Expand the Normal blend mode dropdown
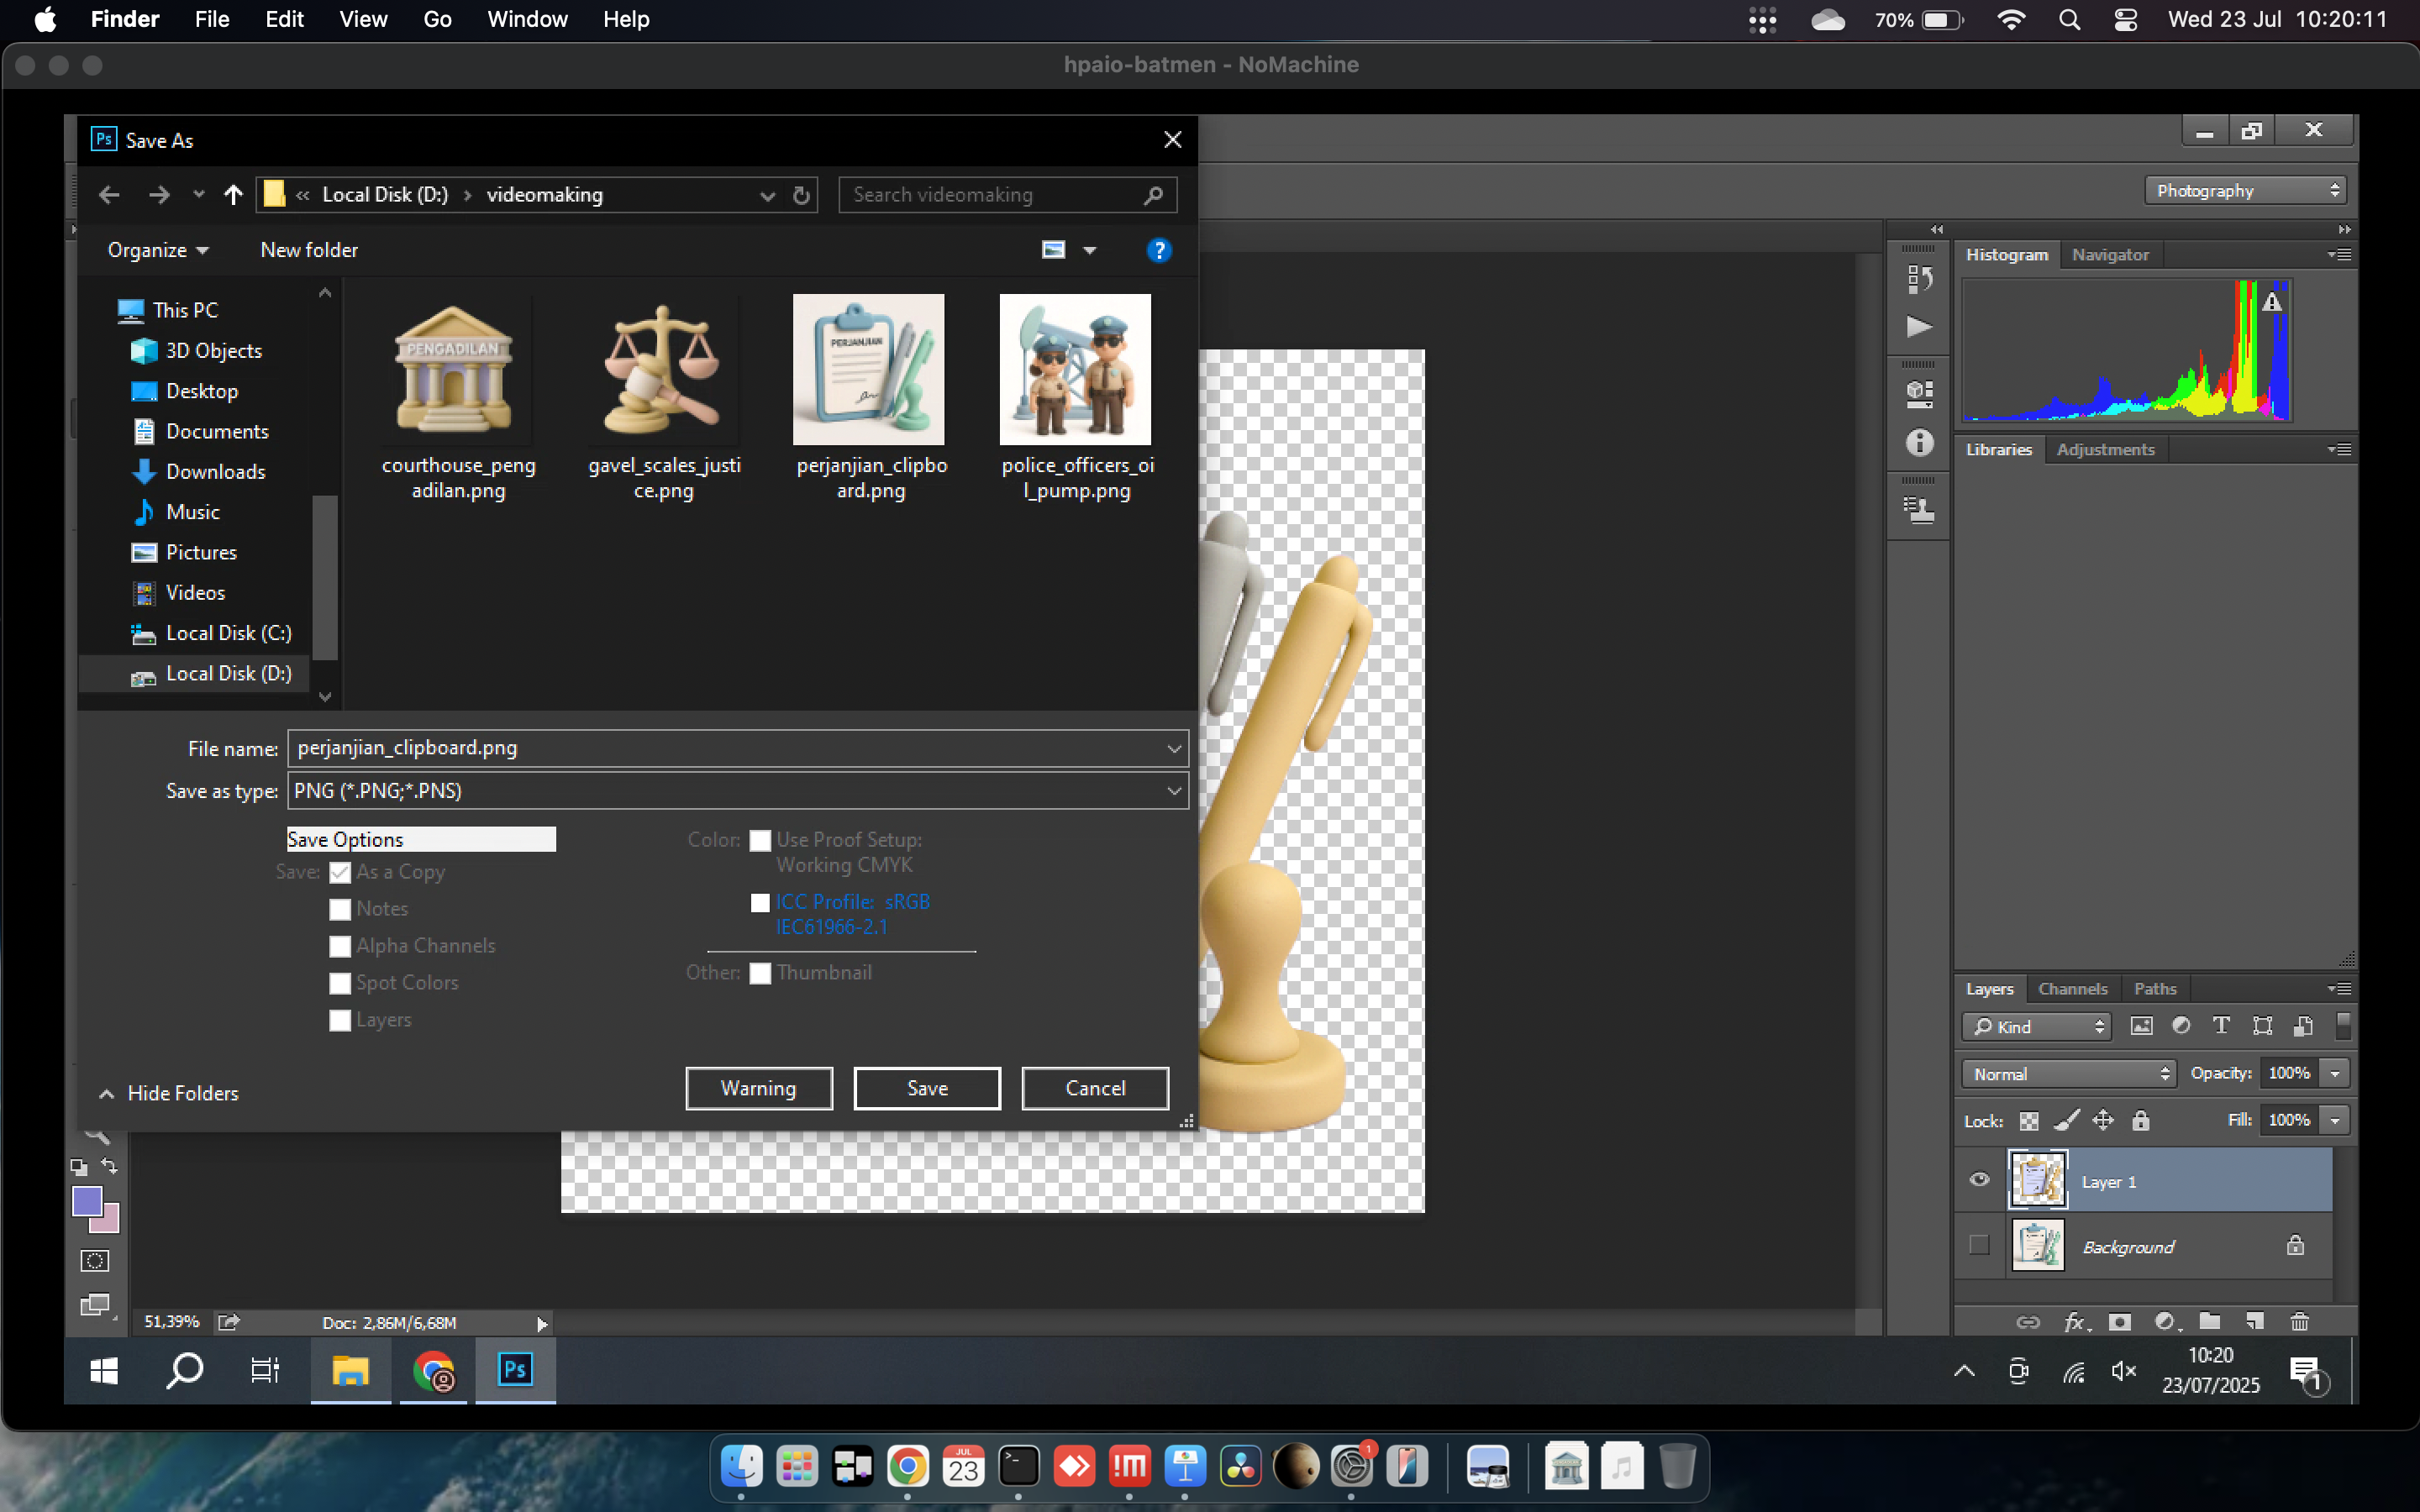The height and width of the screenshot is (1512, 2420). pyautogui.click(x=2069, y=1073)
